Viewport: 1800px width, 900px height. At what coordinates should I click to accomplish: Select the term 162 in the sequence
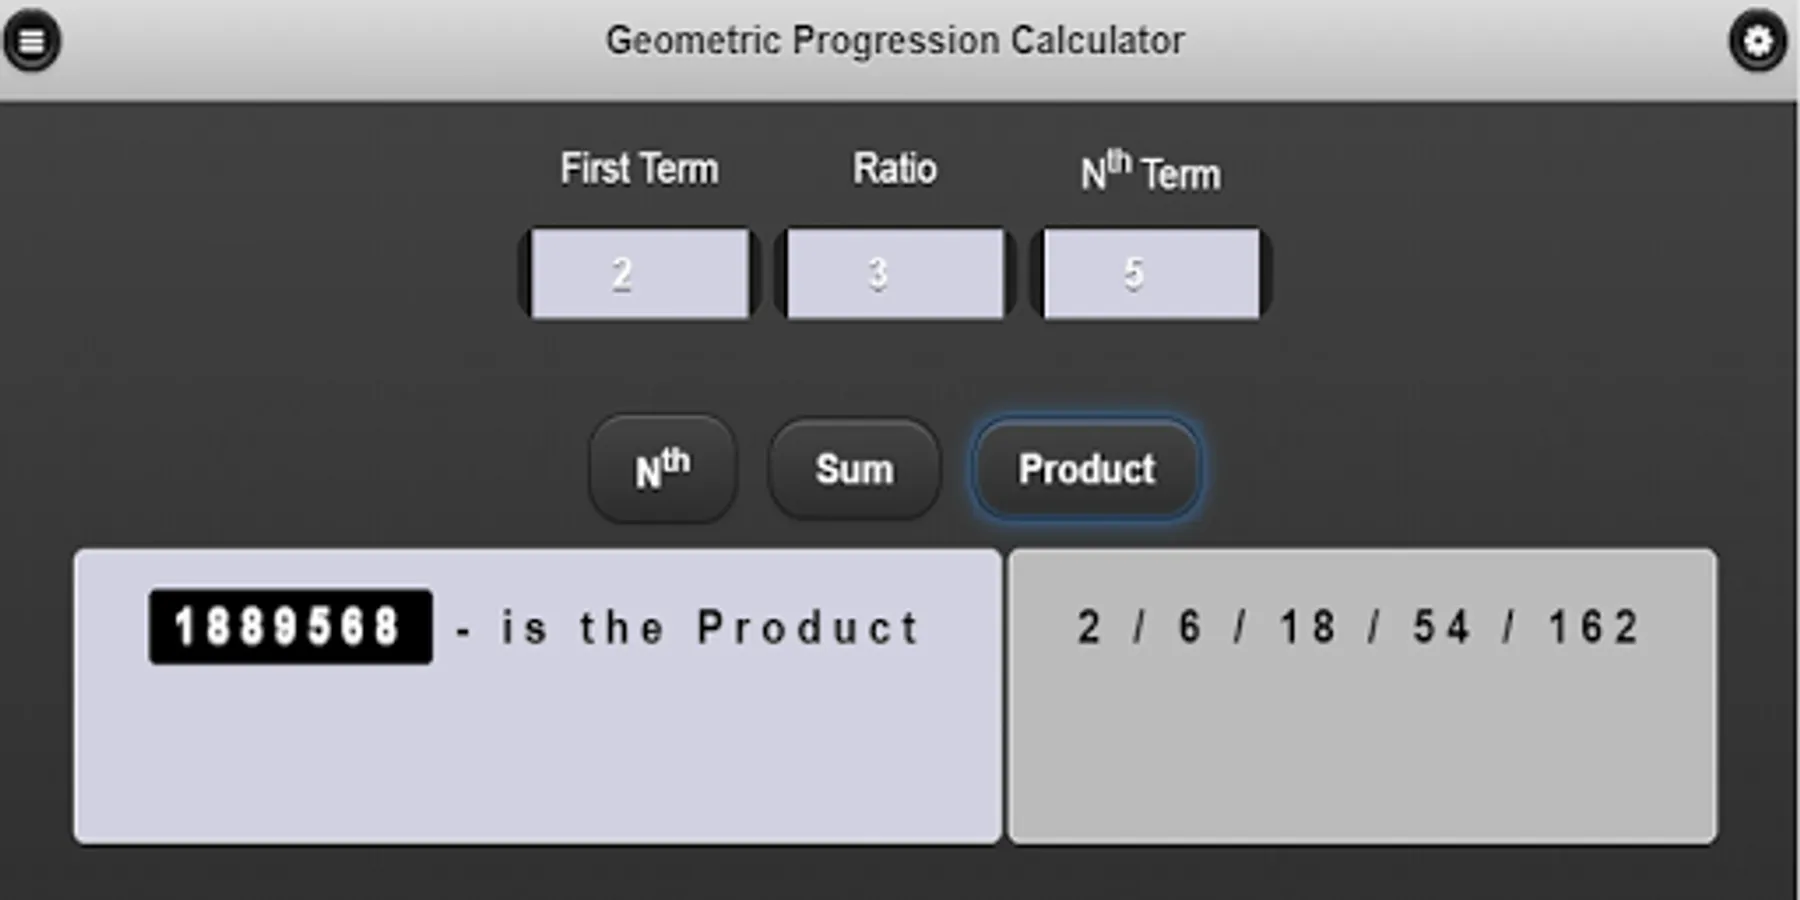[x=1593, y=628]
